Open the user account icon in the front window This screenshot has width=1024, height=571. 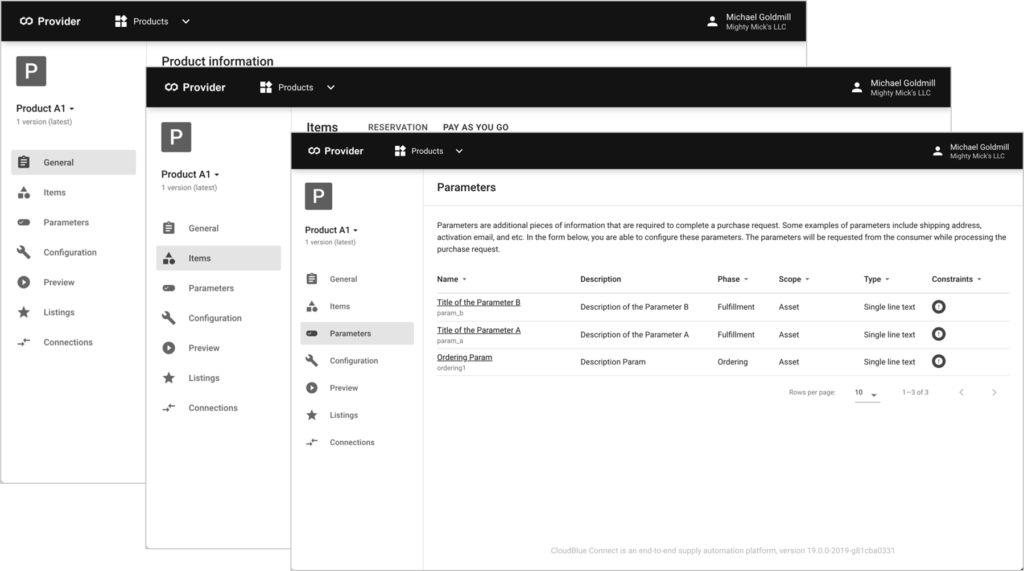(x=937, y=151)
